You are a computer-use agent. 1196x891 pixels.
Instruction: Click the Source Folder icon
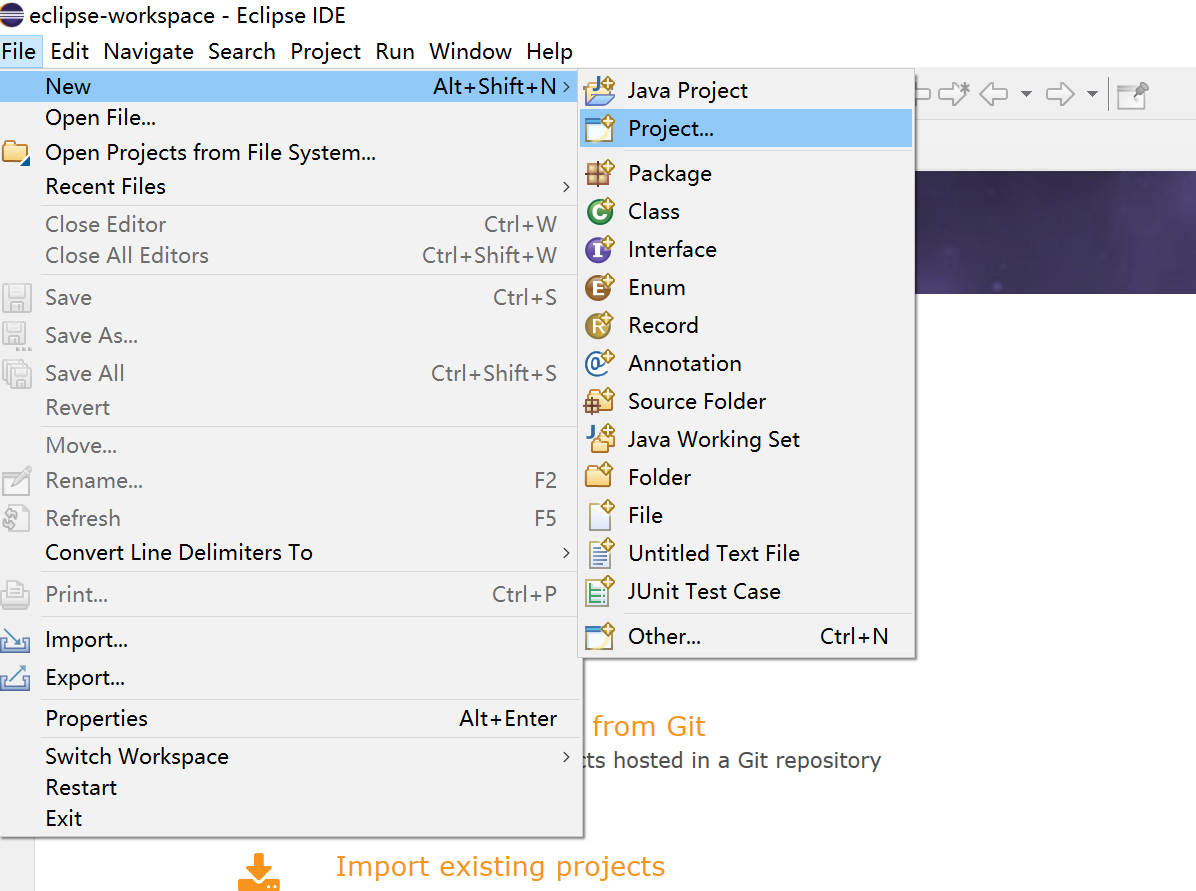[x=600, y=401]
